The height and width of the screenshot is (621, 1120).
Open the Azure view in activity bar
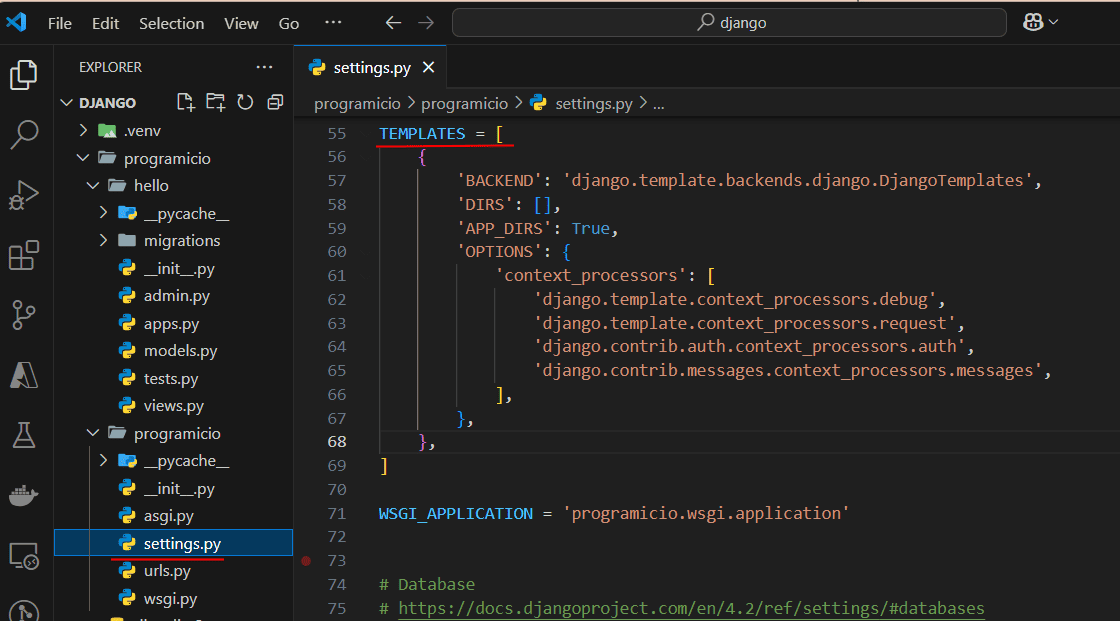pos(24,375)
